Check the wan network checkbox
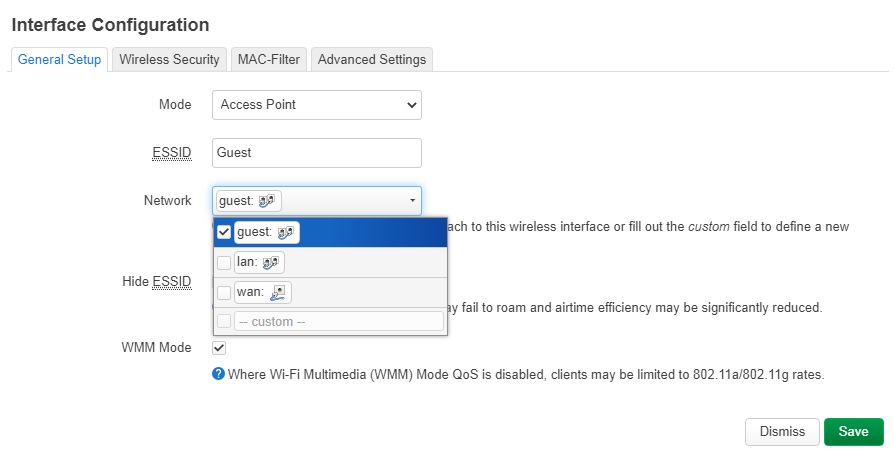The image size is (894, 456). point(224,292)
